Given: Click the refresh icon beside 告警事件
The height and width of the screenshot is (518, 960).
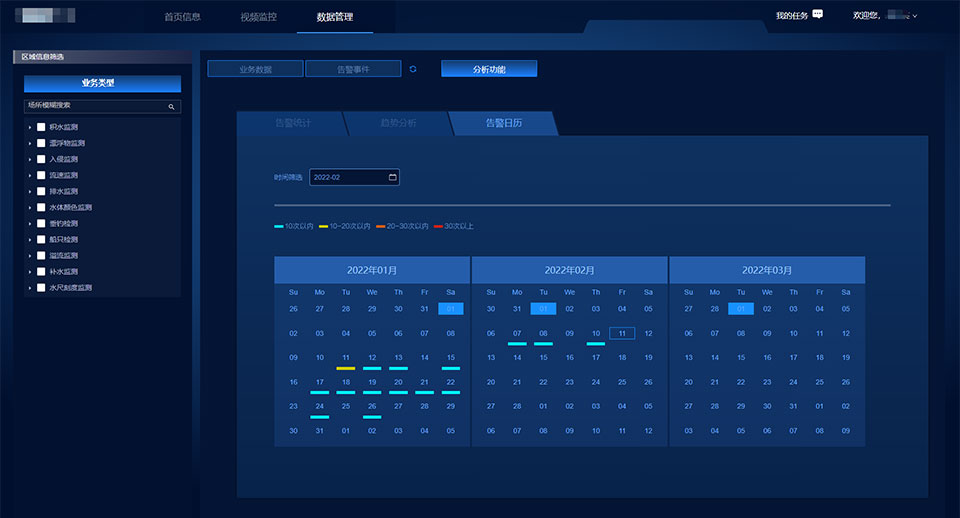Looking at the screenshot, I should [x=413, y=69].
